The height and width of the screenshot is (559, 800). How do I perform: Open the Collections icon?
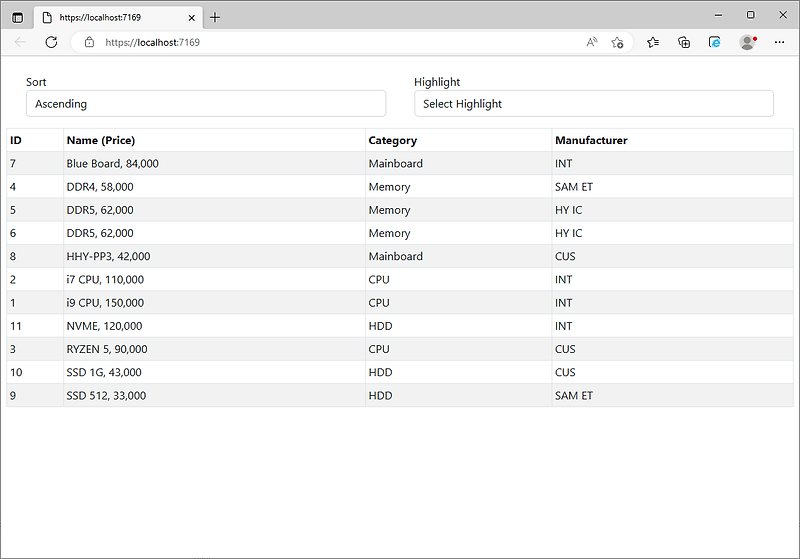click(x=684, y=42)
